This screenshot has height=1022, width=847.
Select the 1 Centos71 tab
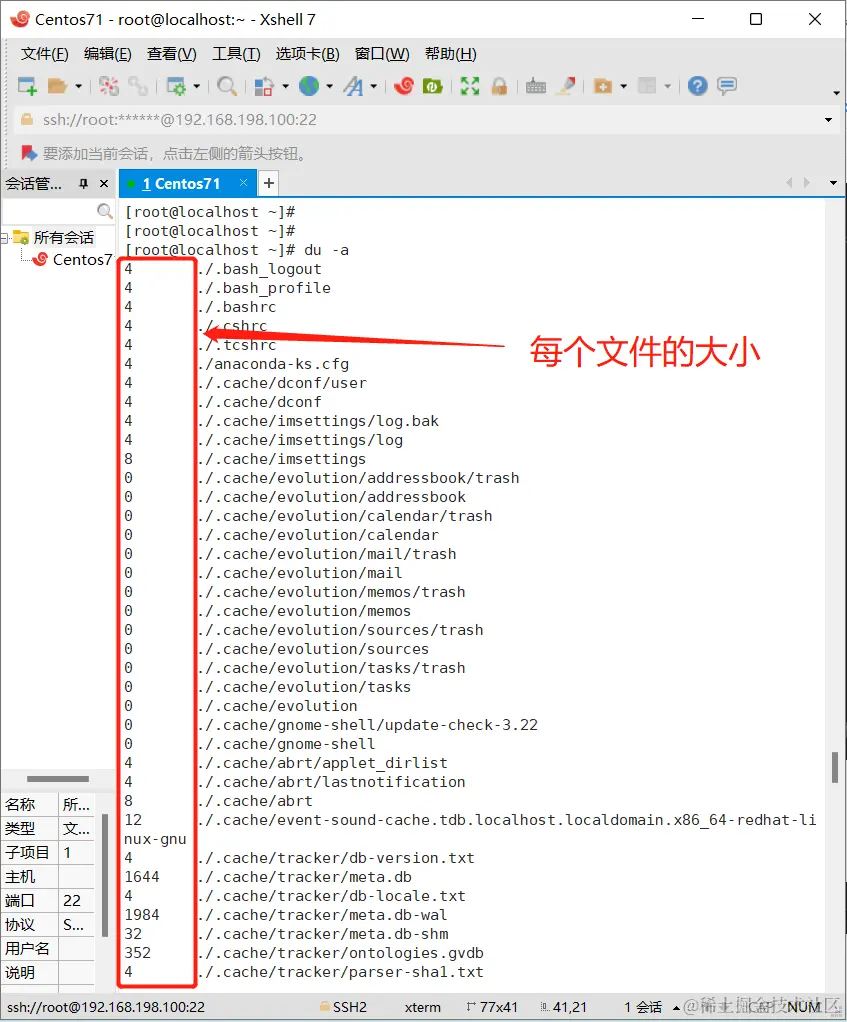tap(181, 184)
